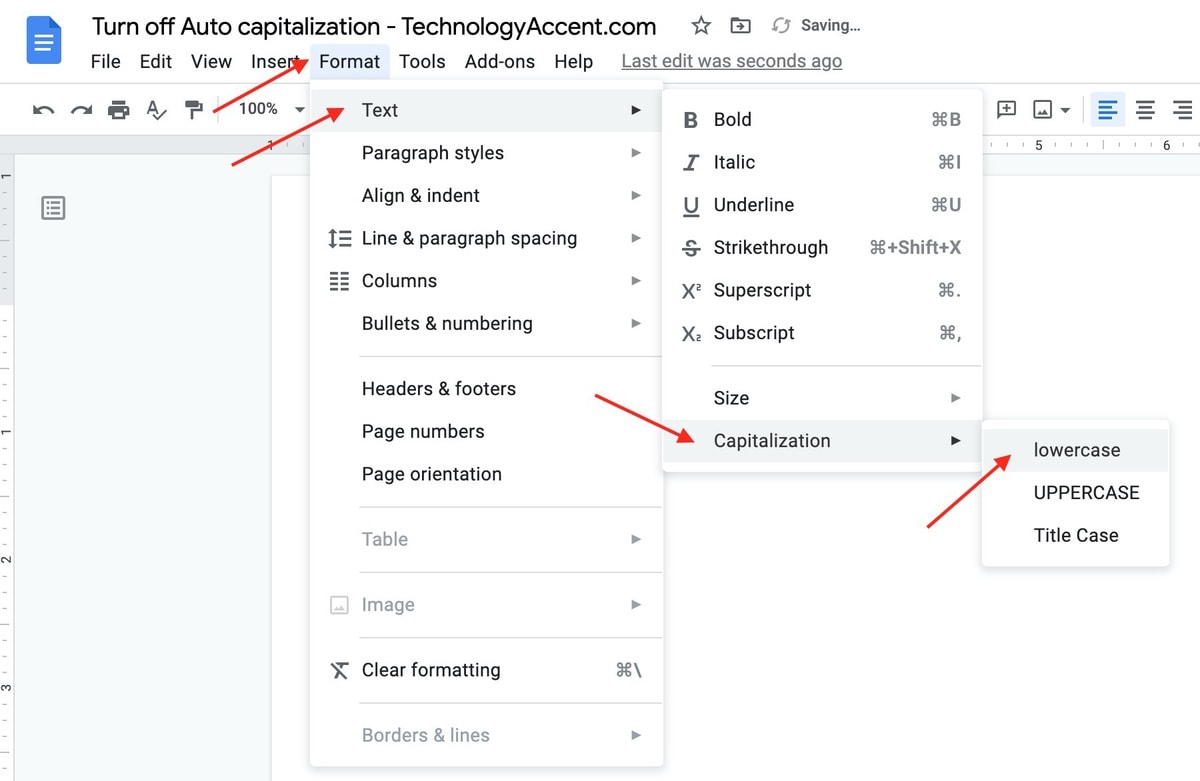1200x781 pixels.
Task: Toggle Underline in the Text submenu
Action: [753, 204]
